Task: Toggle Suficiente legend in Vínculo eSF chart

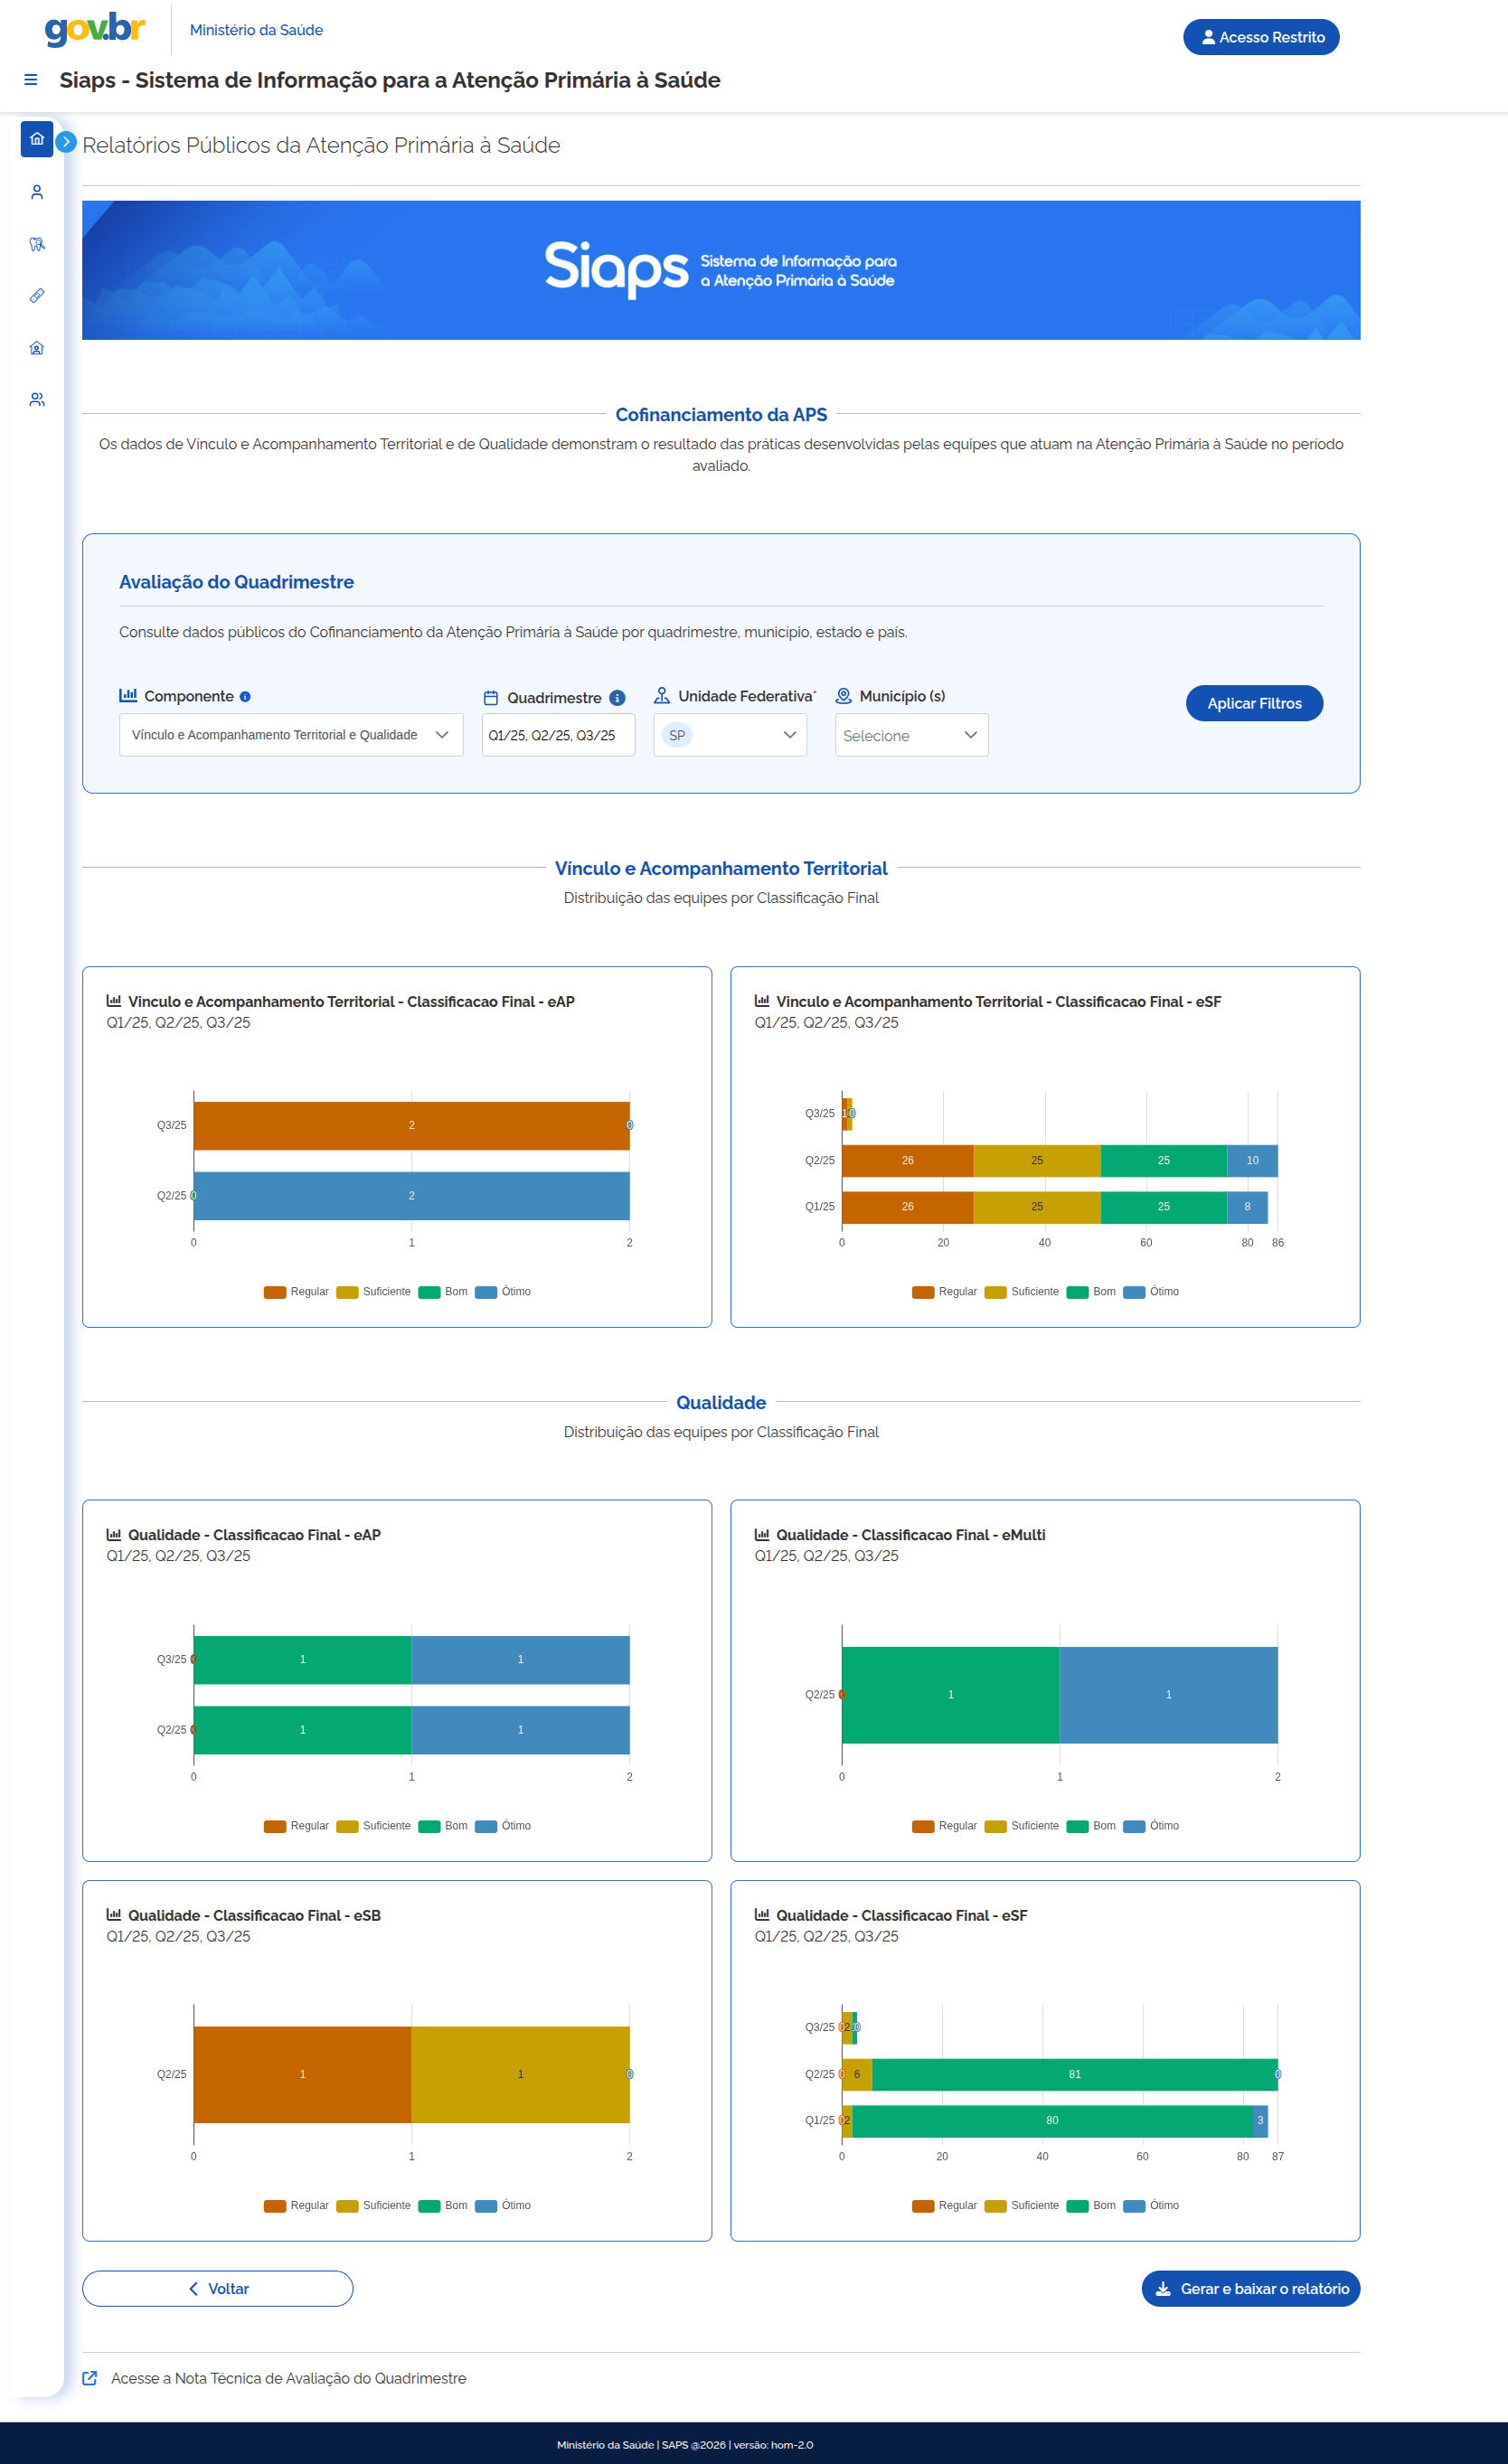Action: click(1021, 1292)
